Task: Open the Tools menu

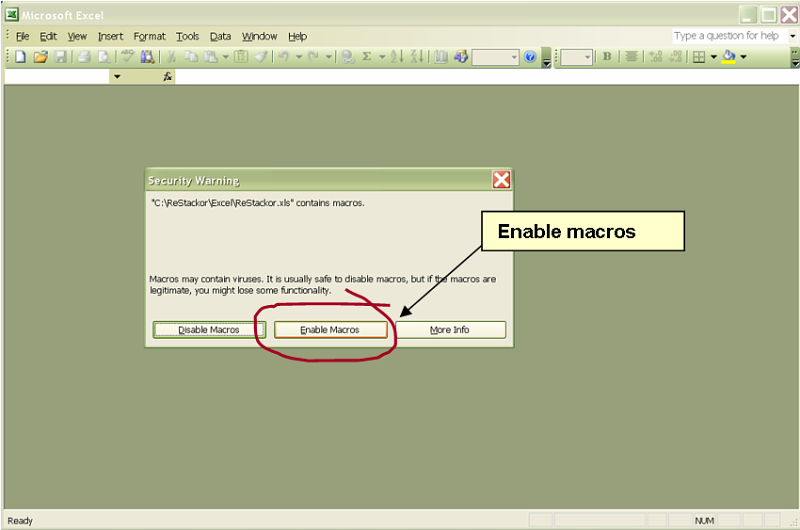Action: (x=187, y=36)
